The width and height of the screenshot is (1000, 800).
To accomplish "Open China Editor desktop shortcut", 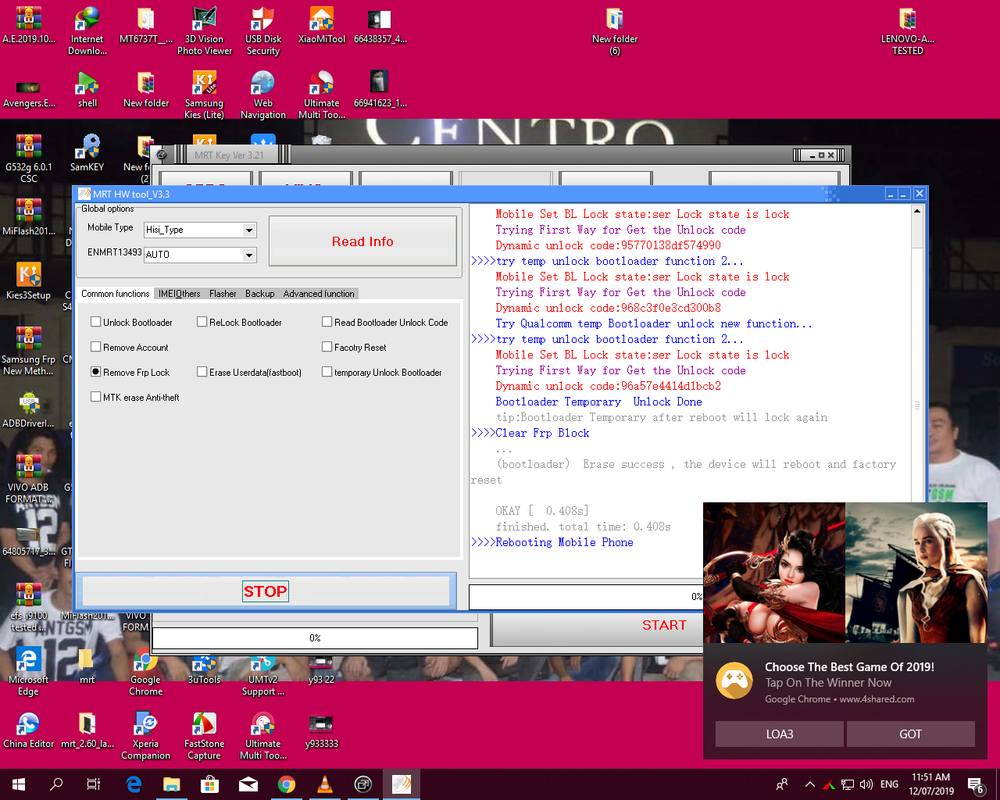I will tap(28, 730).
